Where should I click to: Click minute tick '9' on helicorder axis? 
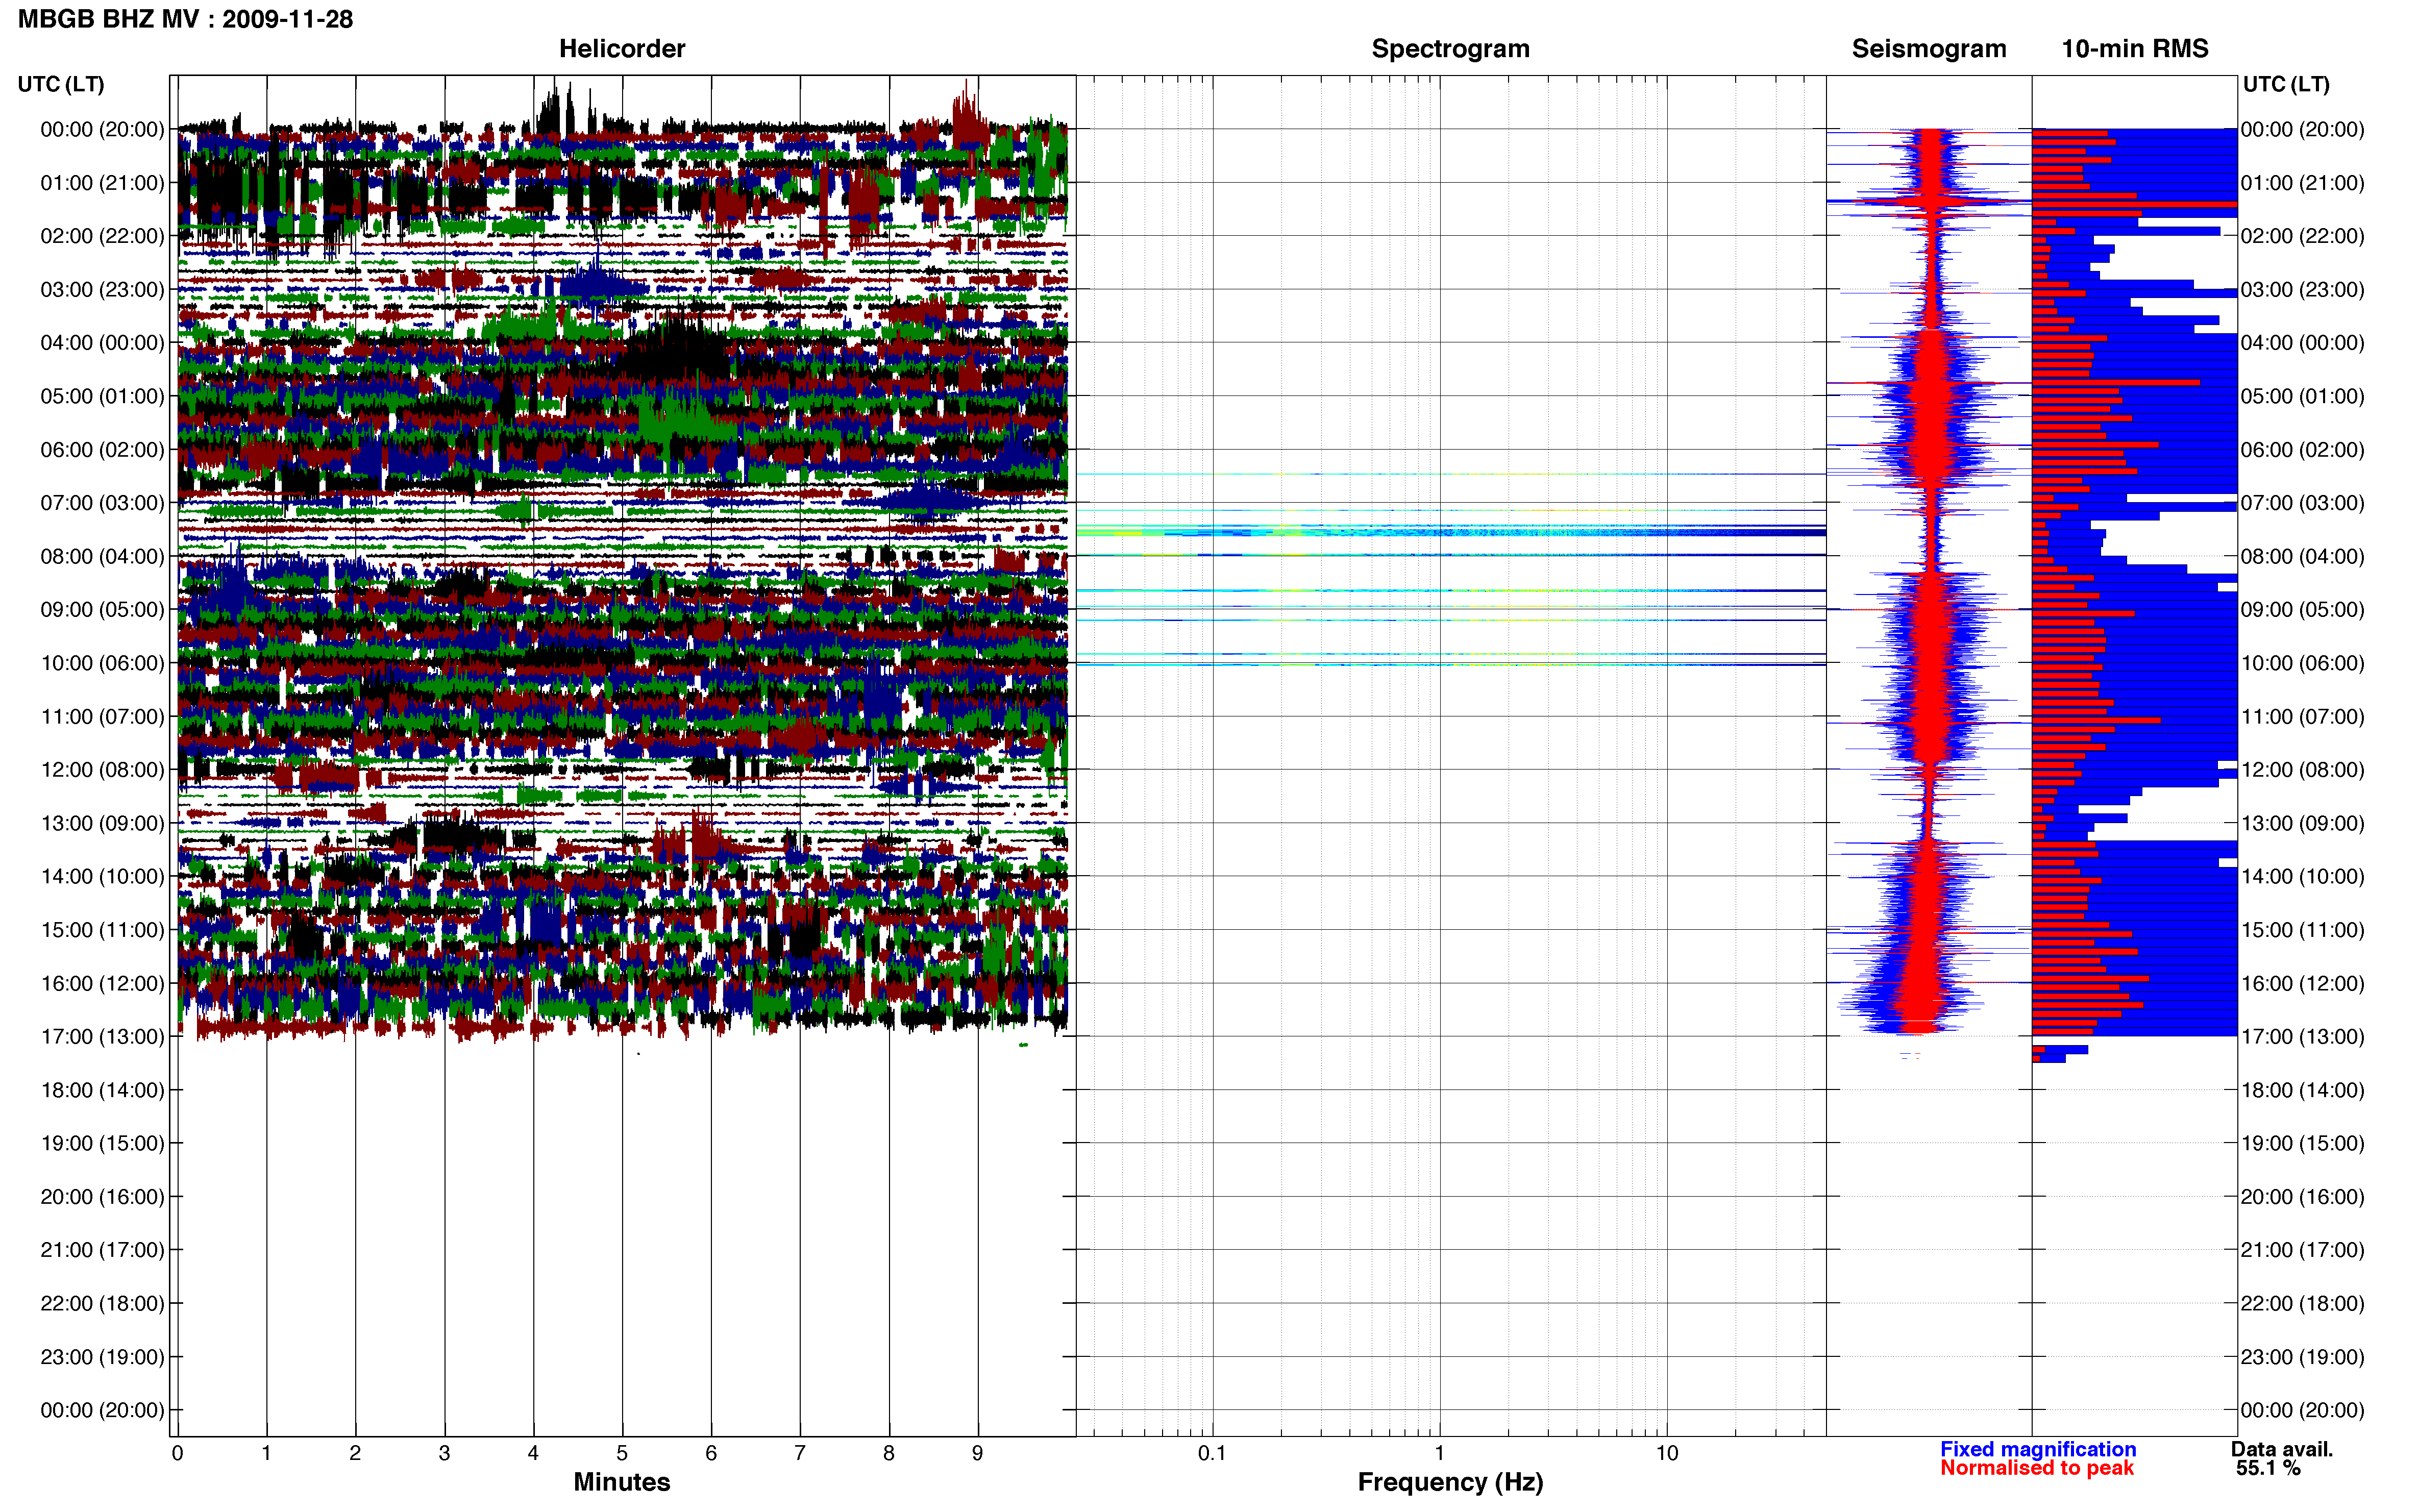[x=978, y=1453]
